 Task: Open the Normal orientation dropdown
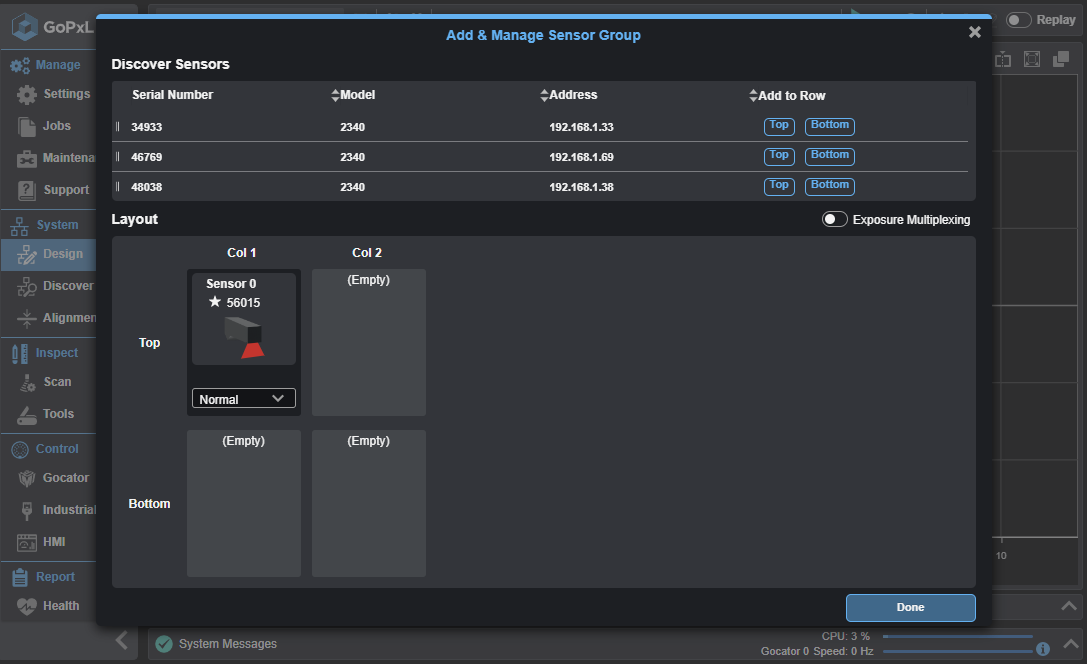pyautogui.click(x=243, y=399)
